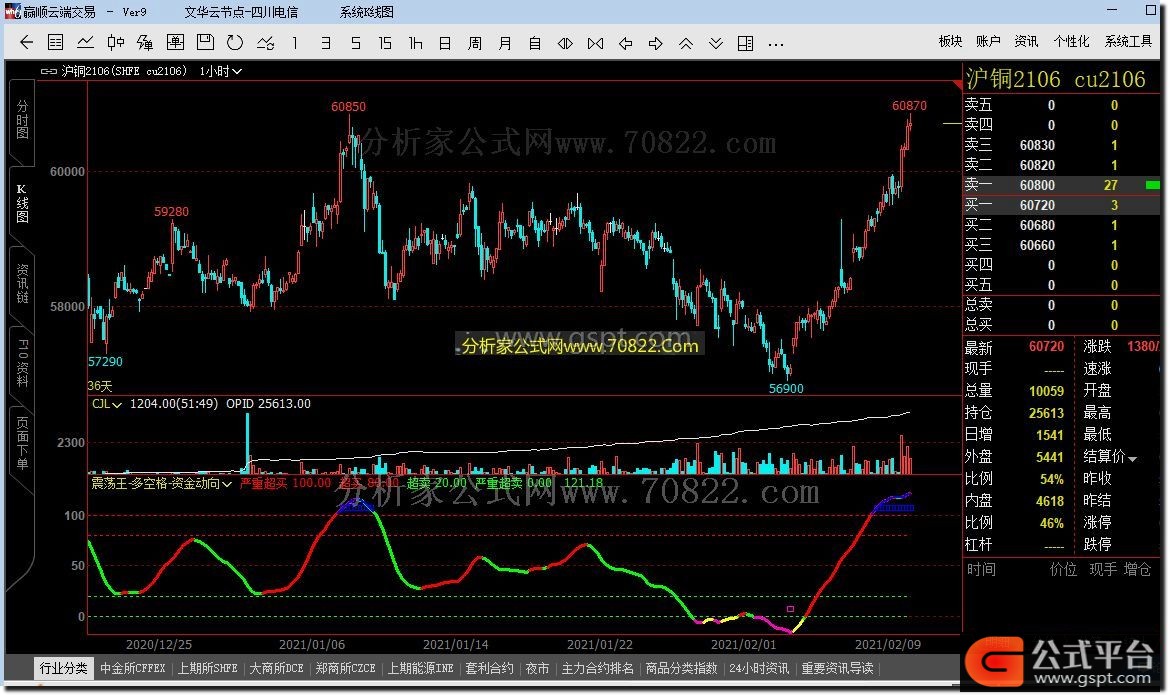Select the 中金所CFFEX bottom tab
This screenshot has height=695, width=1170.
(x=133, y=668)
